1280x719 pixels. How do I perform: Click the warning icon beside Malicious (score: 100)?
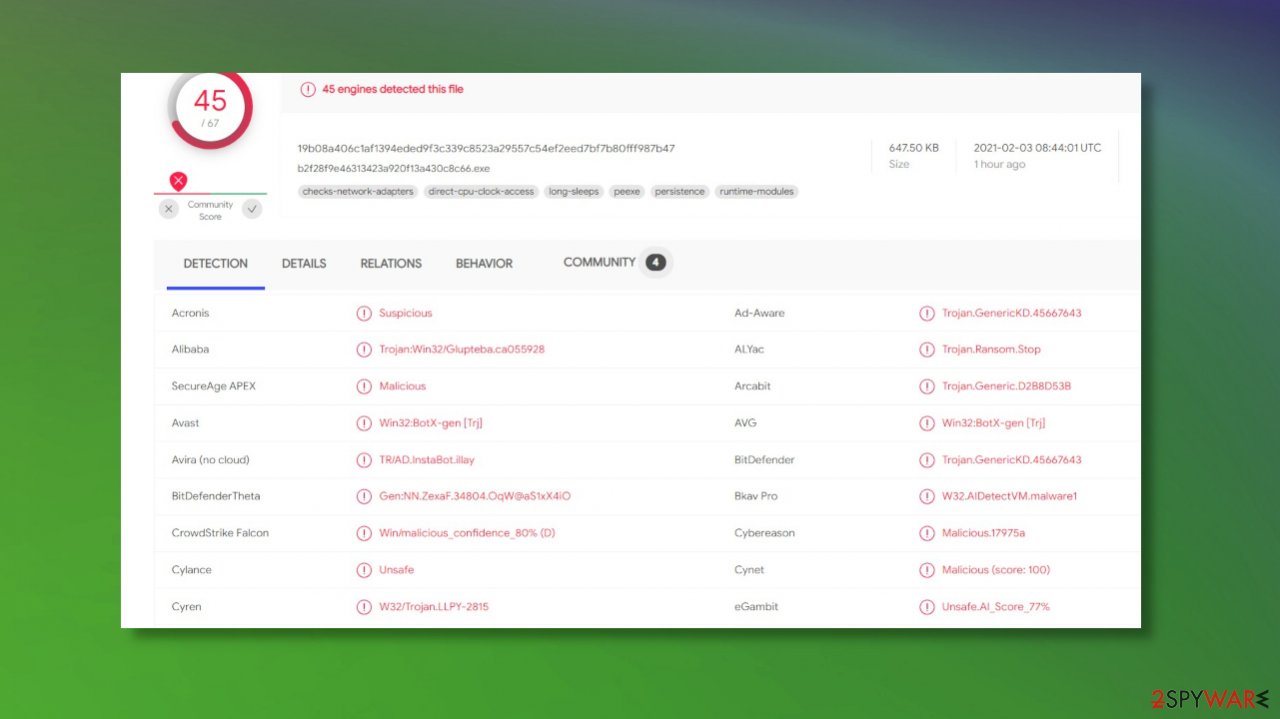click(x=927, y=570)
